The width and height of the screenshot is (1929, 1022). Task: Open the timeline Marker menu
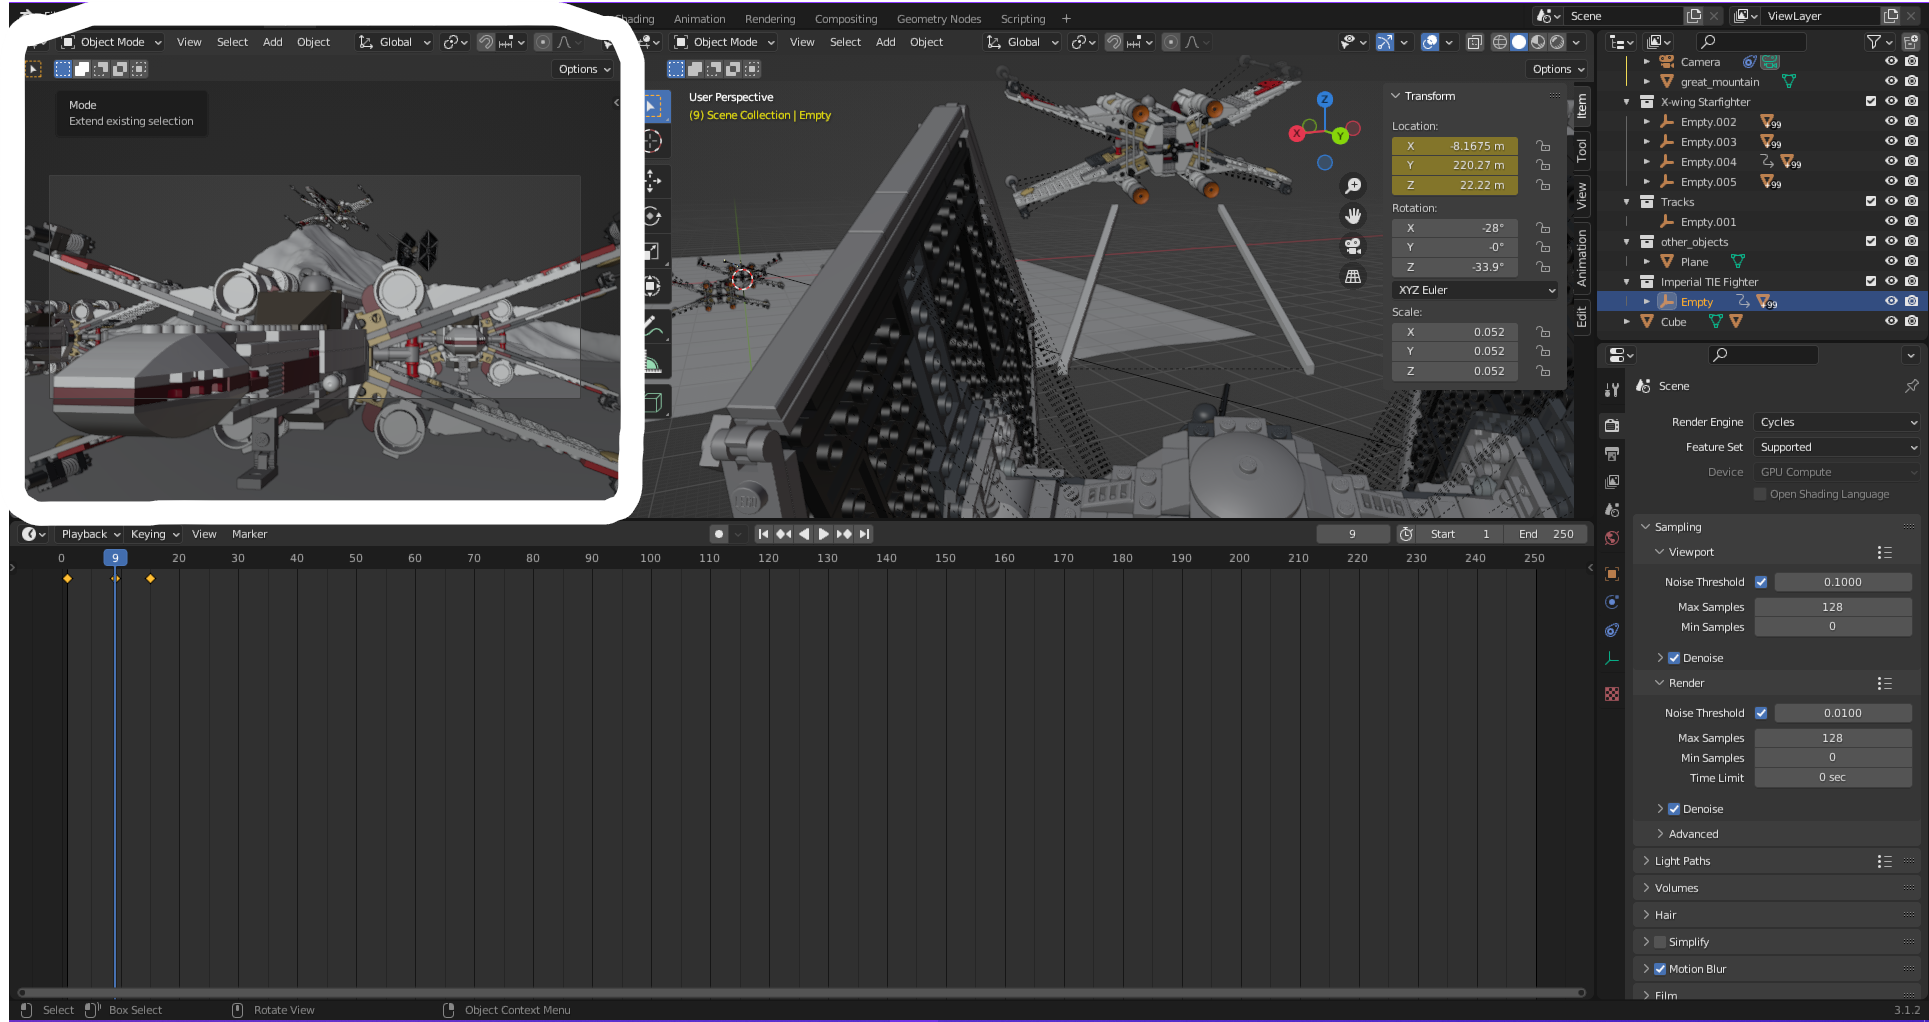pos(249,534)
